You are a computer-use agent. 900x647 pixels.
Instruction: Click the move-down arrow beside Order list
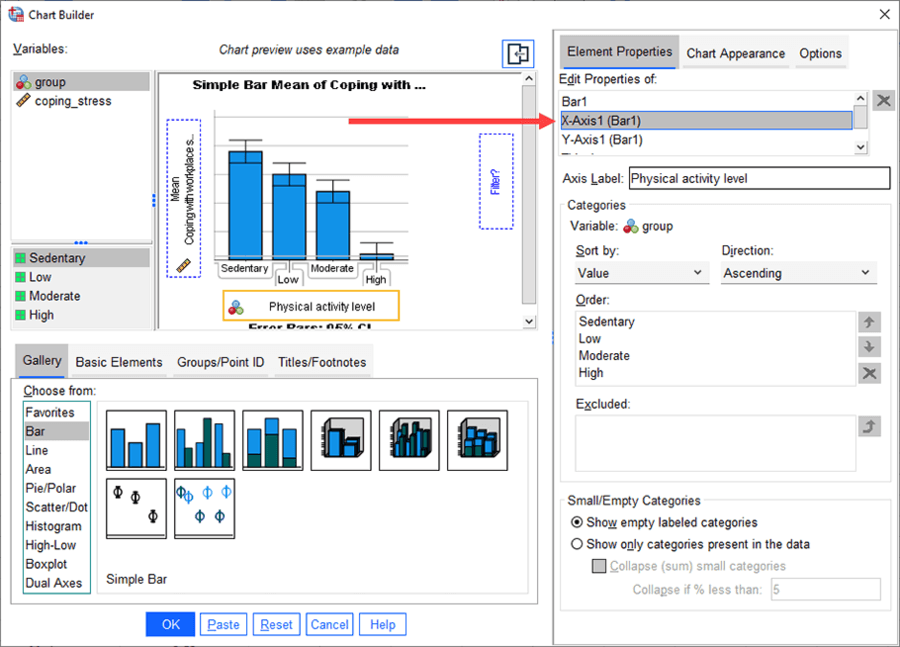coord(870,347)
